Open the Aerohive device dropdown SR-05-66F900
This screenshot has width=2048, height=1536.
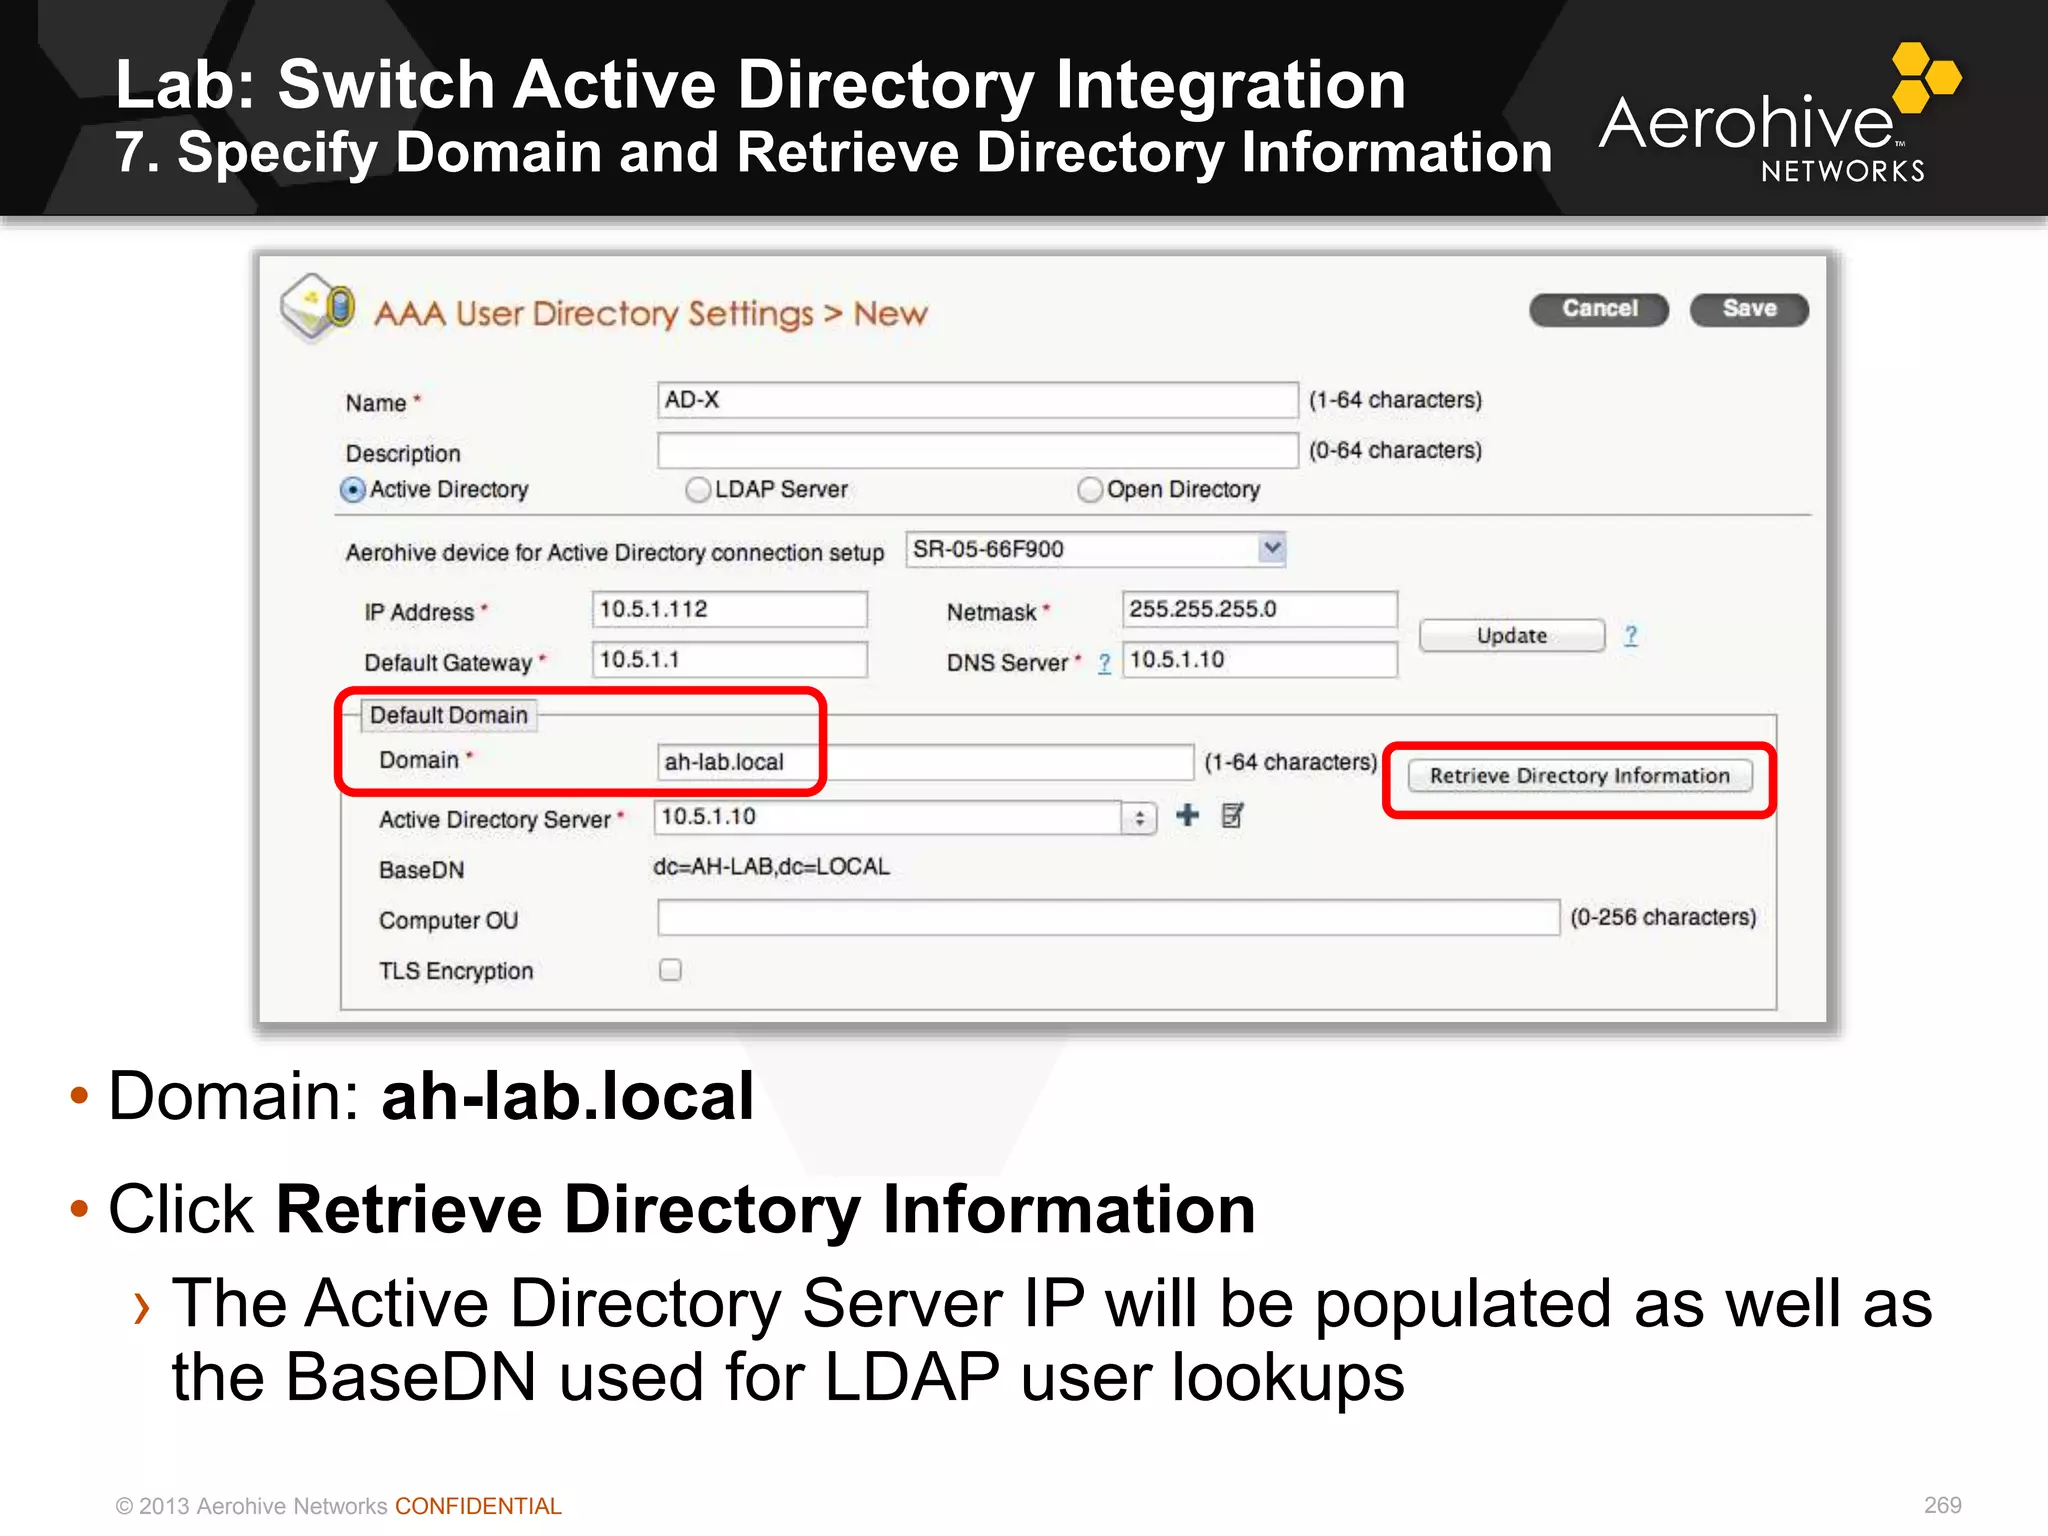tap(1096, 550)
